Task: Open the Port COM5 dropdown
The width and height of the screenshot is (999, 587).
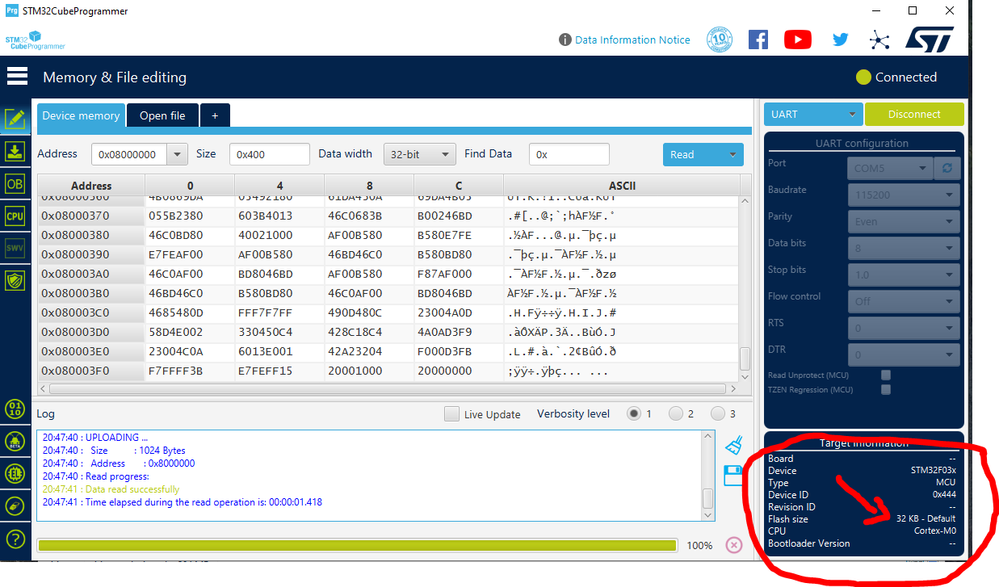Action: pyautogui.click(x=889, y=168)
